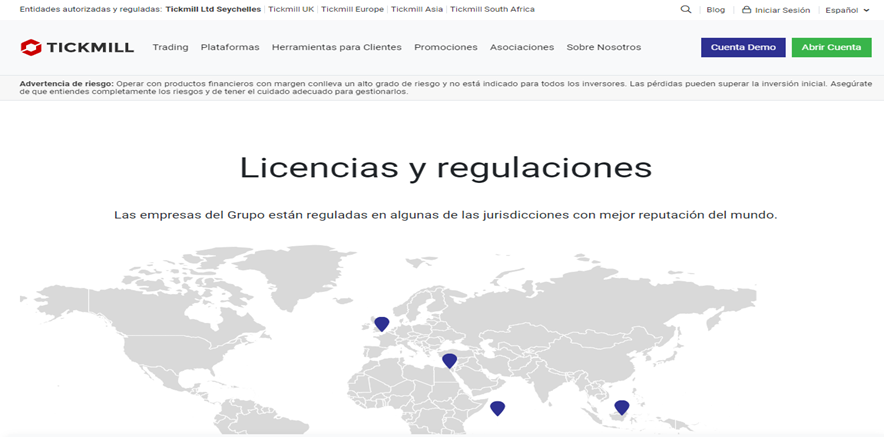Click the padlock icon beside Iniciar Sesión
The width and height of the screenshot is (884, 437).
tap(746, 10)
